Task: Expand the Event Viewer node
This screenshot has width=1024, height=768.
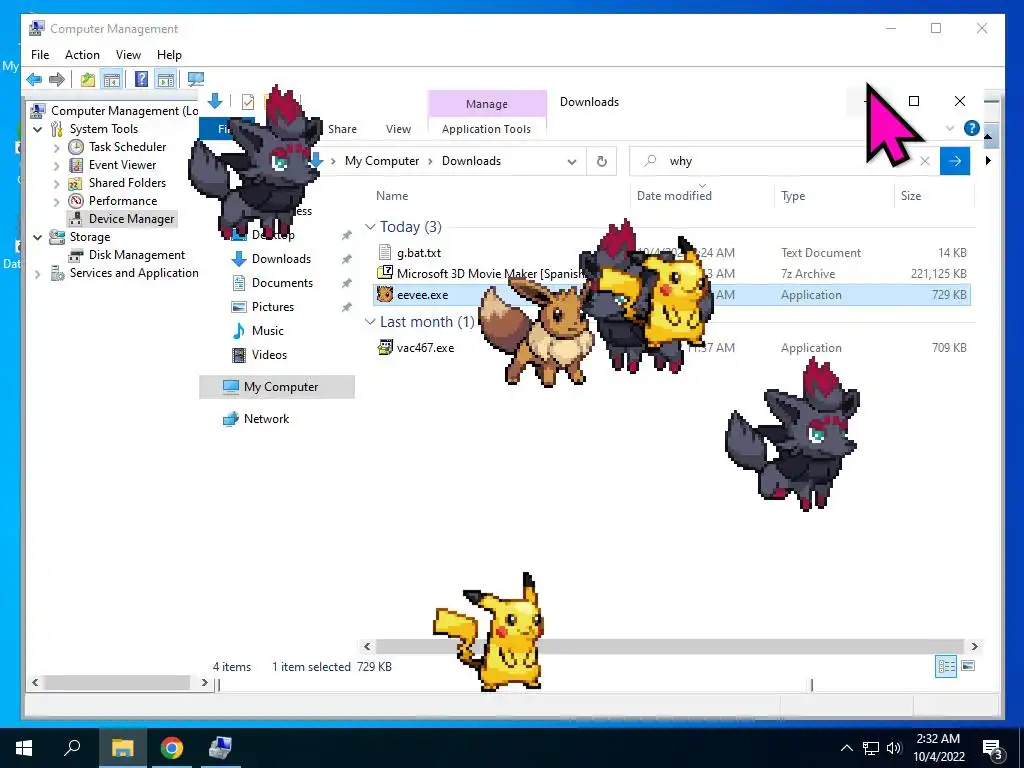Action: pyautogui.click(x=57, y=165)
